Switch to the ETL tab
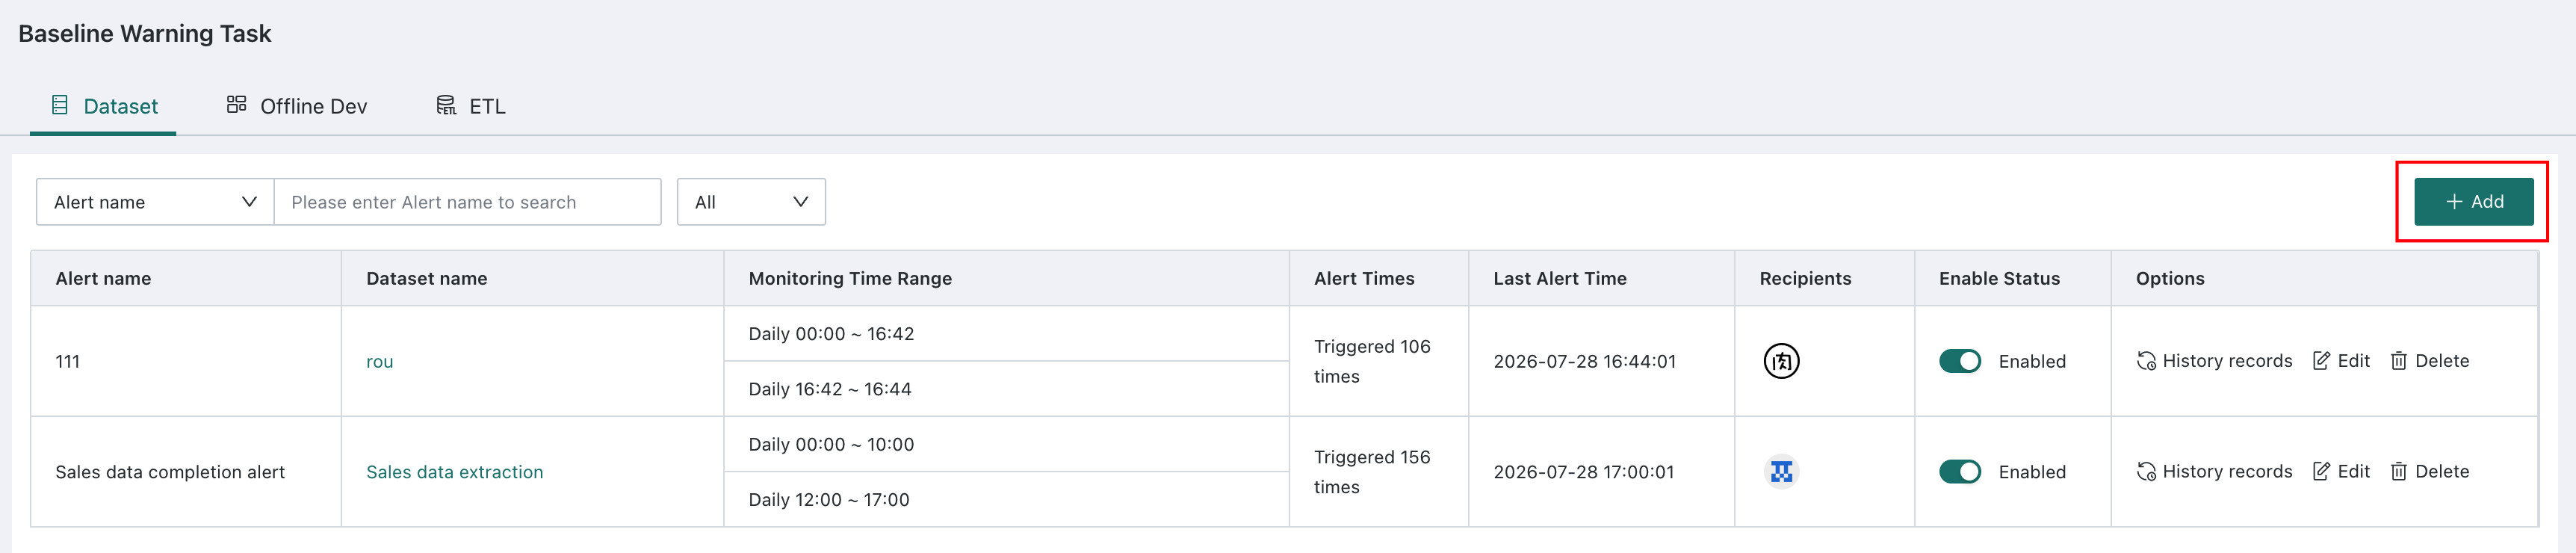This screenshot has width=2576, height=553. coord(471,106)
